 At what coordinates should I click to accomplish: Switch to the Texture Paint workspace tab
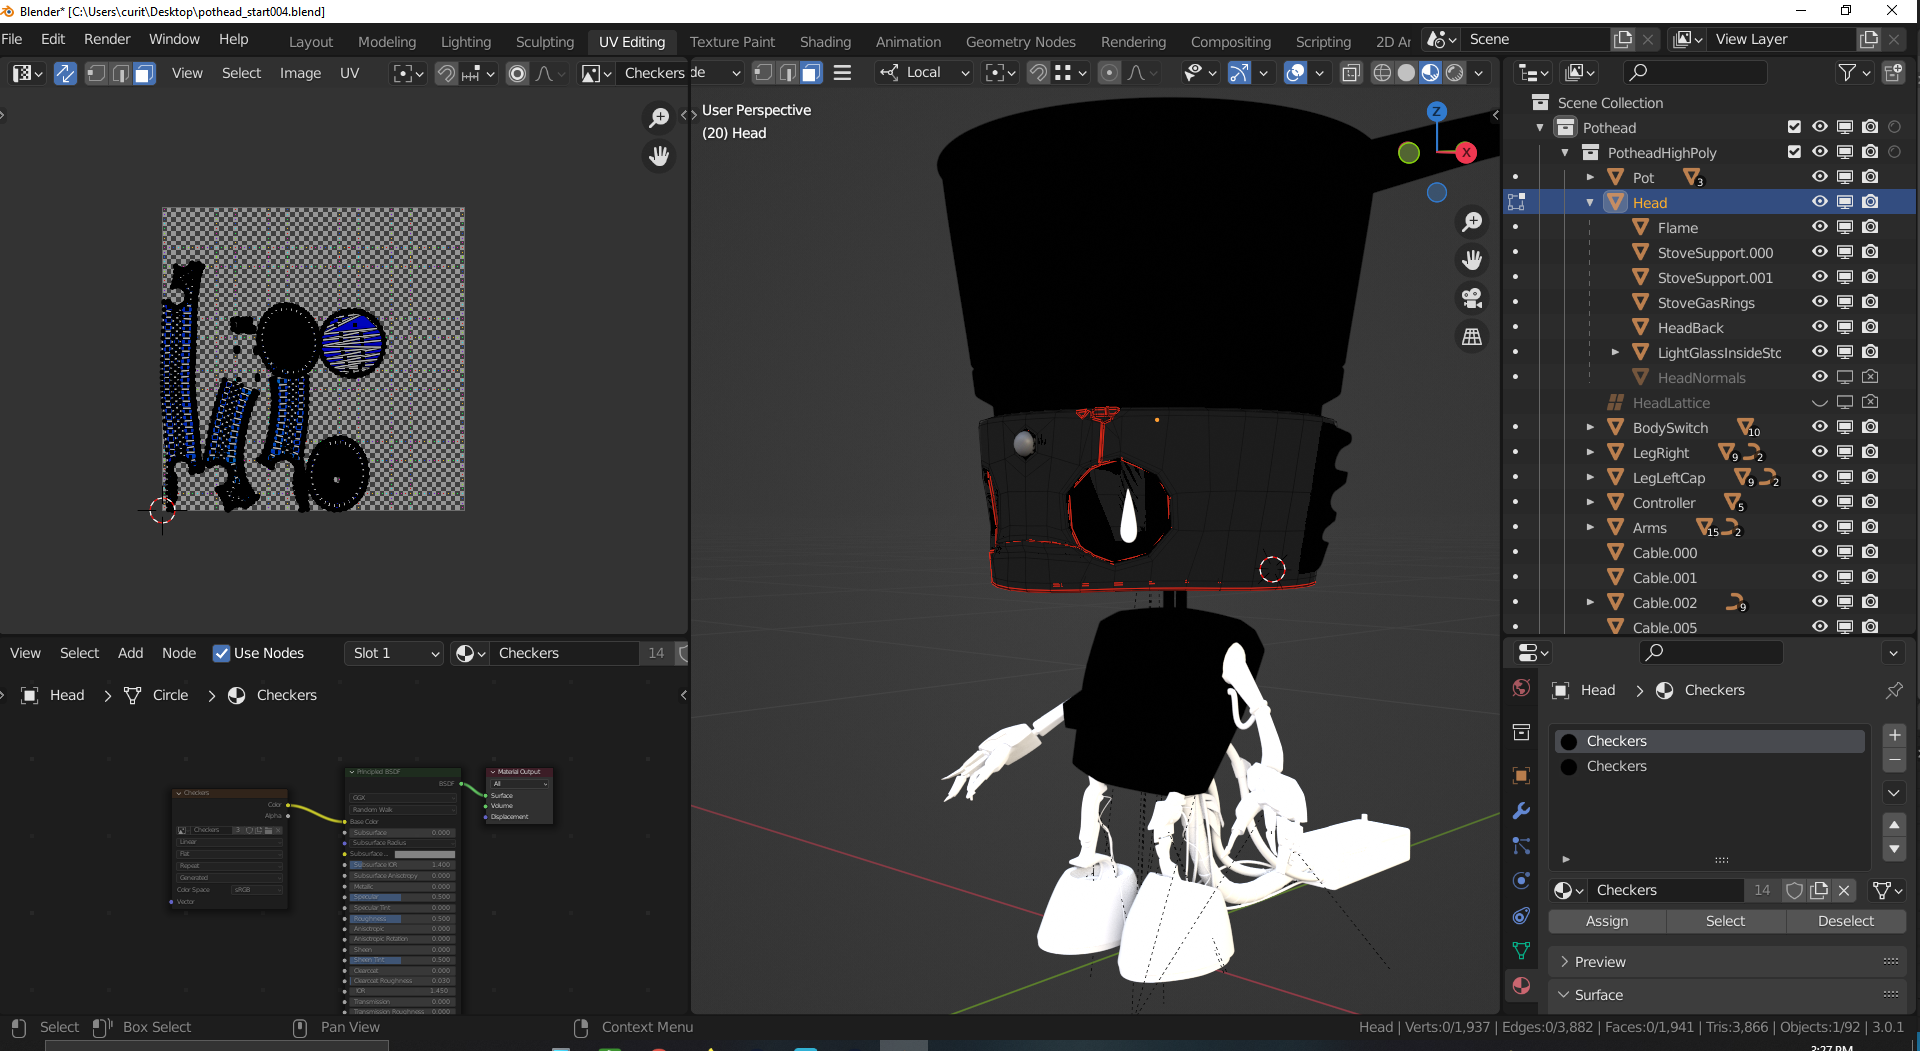coord(732,42)
